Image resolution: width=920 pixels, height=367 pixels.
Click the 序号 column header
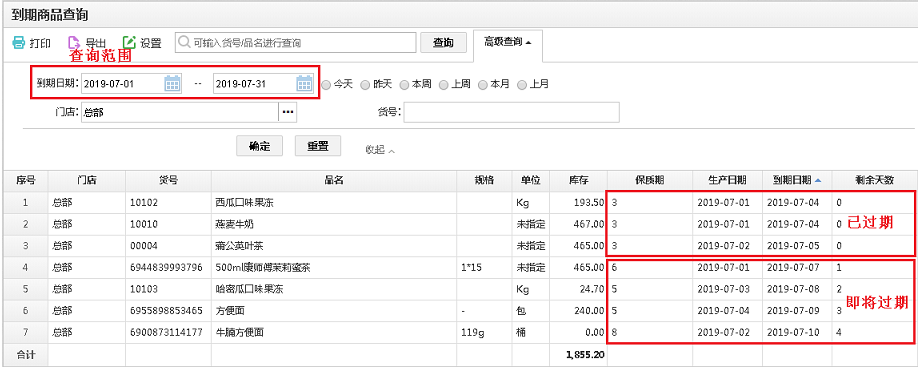(x=25, y=180)
